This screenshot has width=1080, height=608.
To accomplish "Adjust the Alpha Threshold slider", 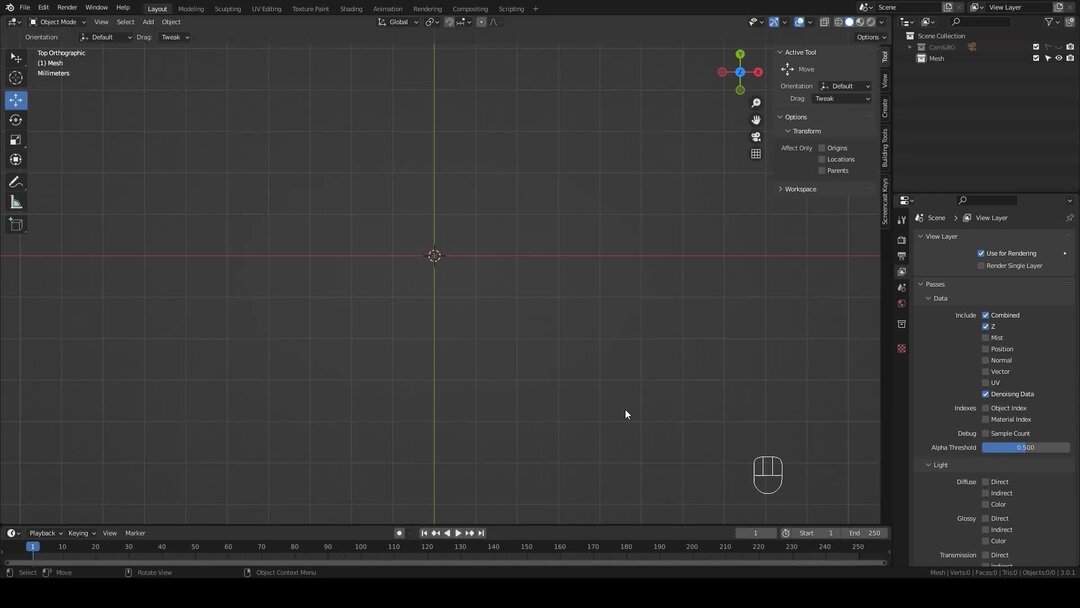I will point(1025,447).
